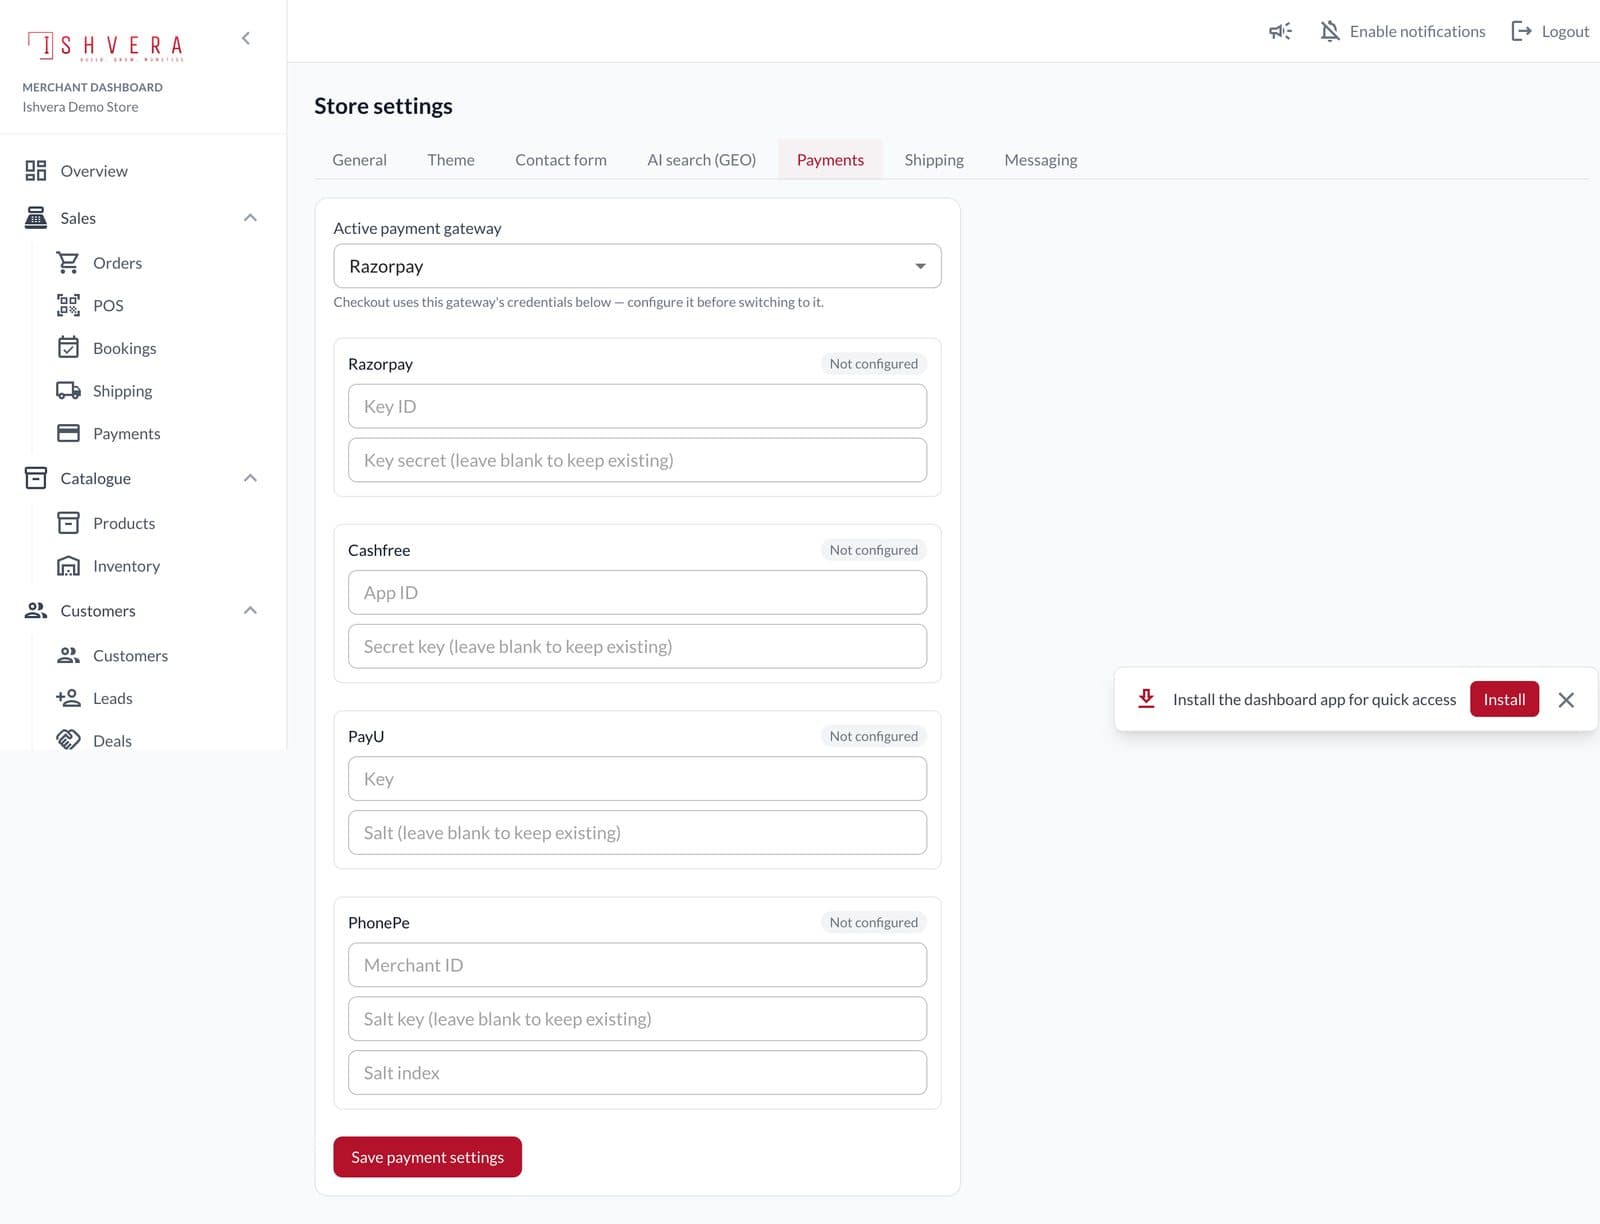Screen dimensions: 1600x1224
Task: Collapse the Sales section chevron
Action: tap(250, 218)
